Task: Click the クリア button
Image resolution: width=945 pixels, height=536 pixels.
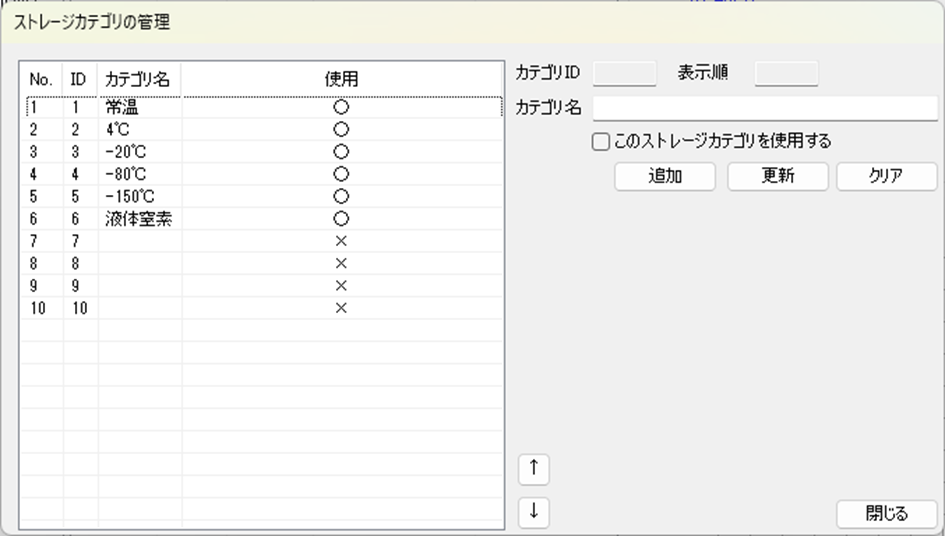Action: (x=886, y=176)
